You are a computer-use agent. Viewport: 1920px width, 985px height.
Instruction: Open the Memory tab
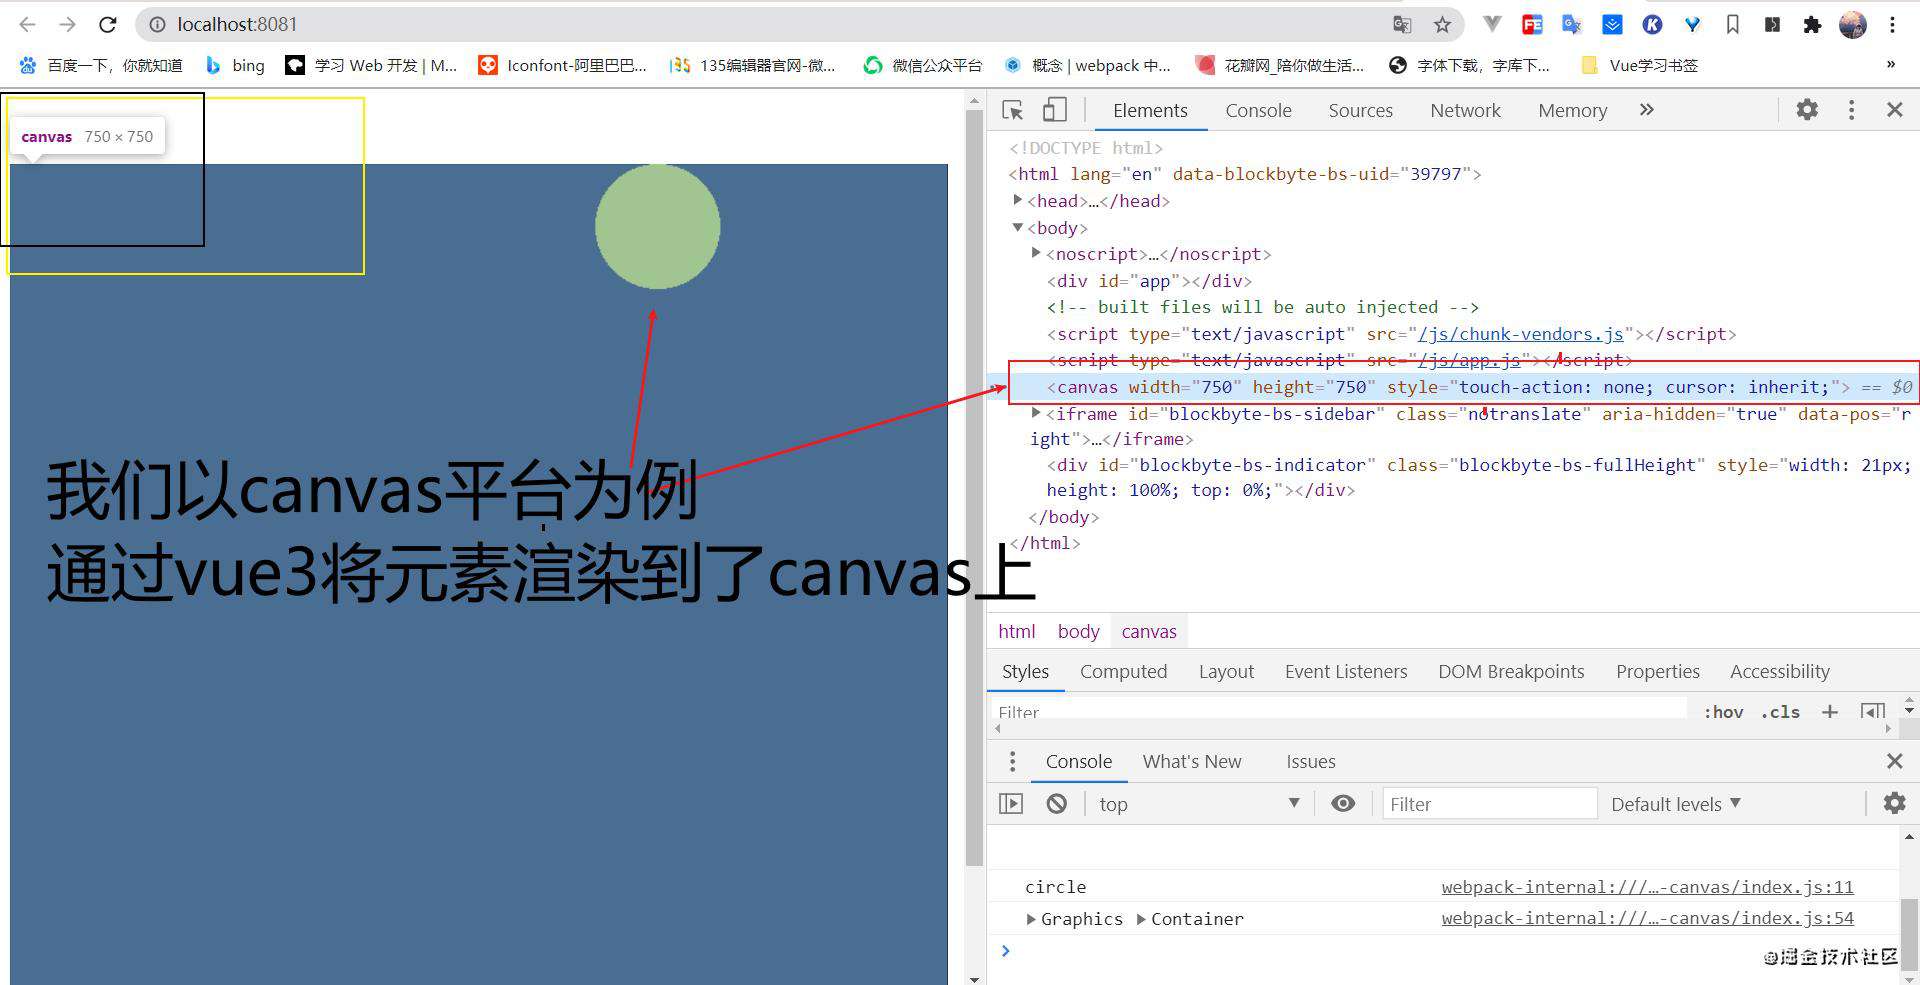pos(1572,110)
